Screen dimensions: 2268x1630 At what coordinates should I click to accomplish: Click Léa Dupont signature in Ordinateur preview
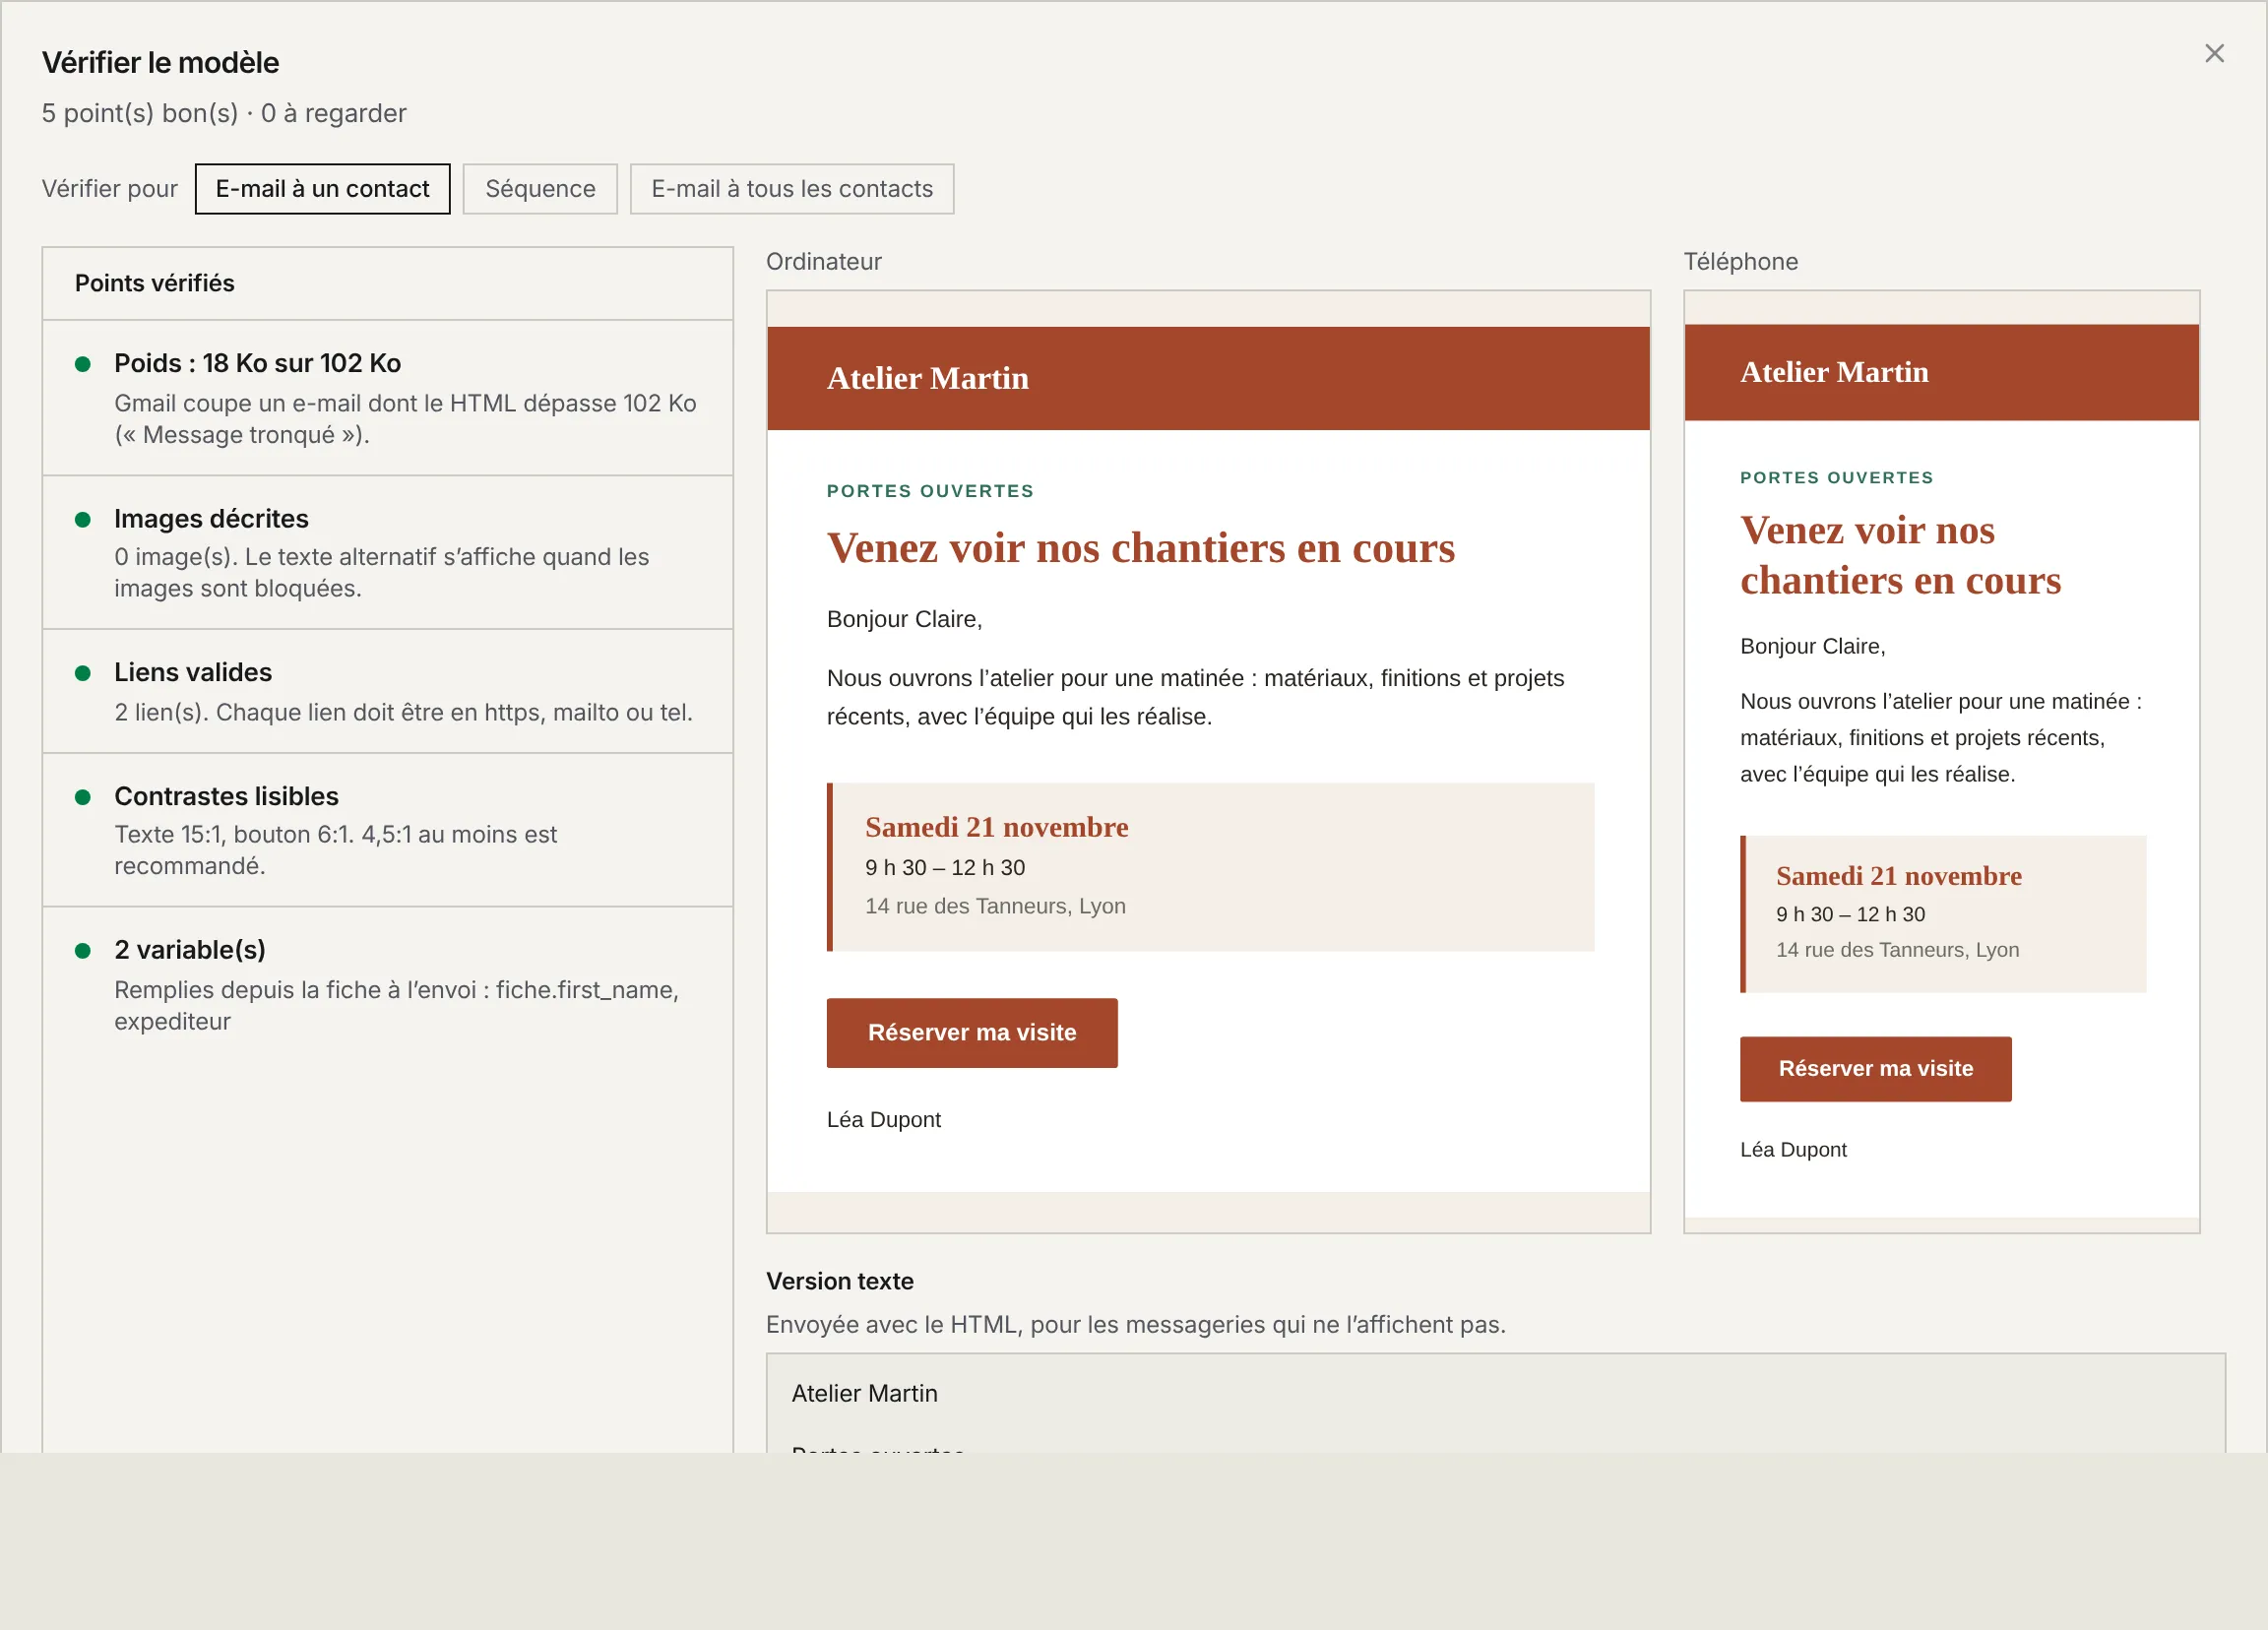coord(883,1120)
